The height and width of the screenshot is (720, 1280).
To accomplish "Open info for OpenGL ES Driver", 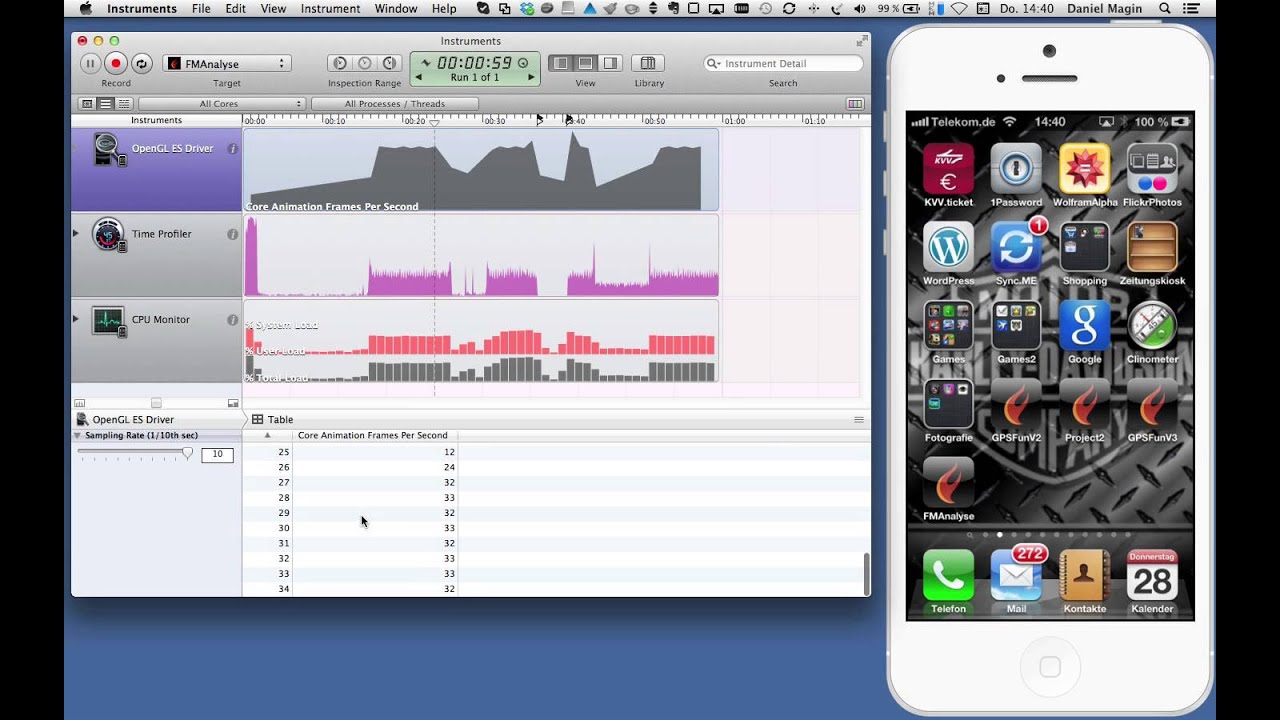I will (232, 149).
